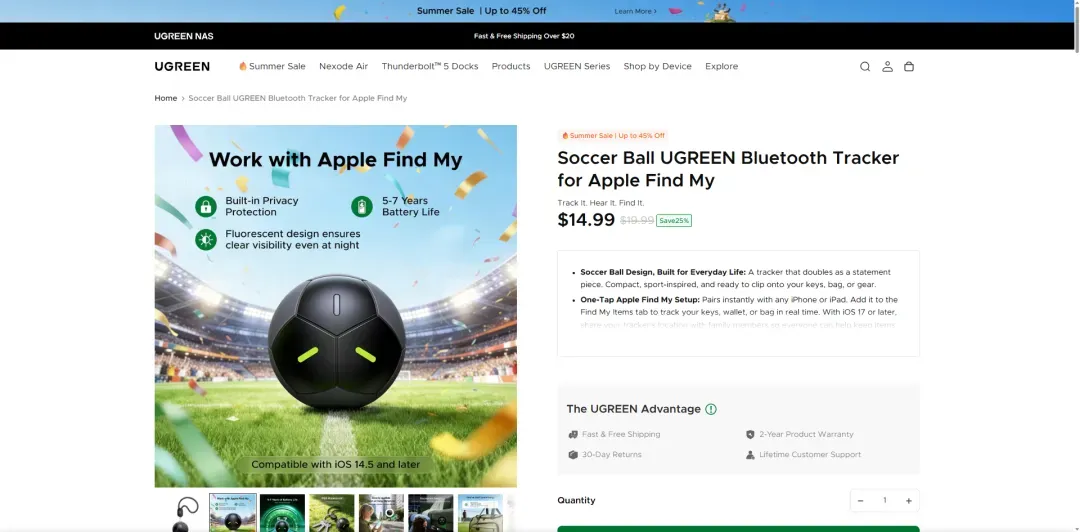Click the returns box icon

point(572,455)
